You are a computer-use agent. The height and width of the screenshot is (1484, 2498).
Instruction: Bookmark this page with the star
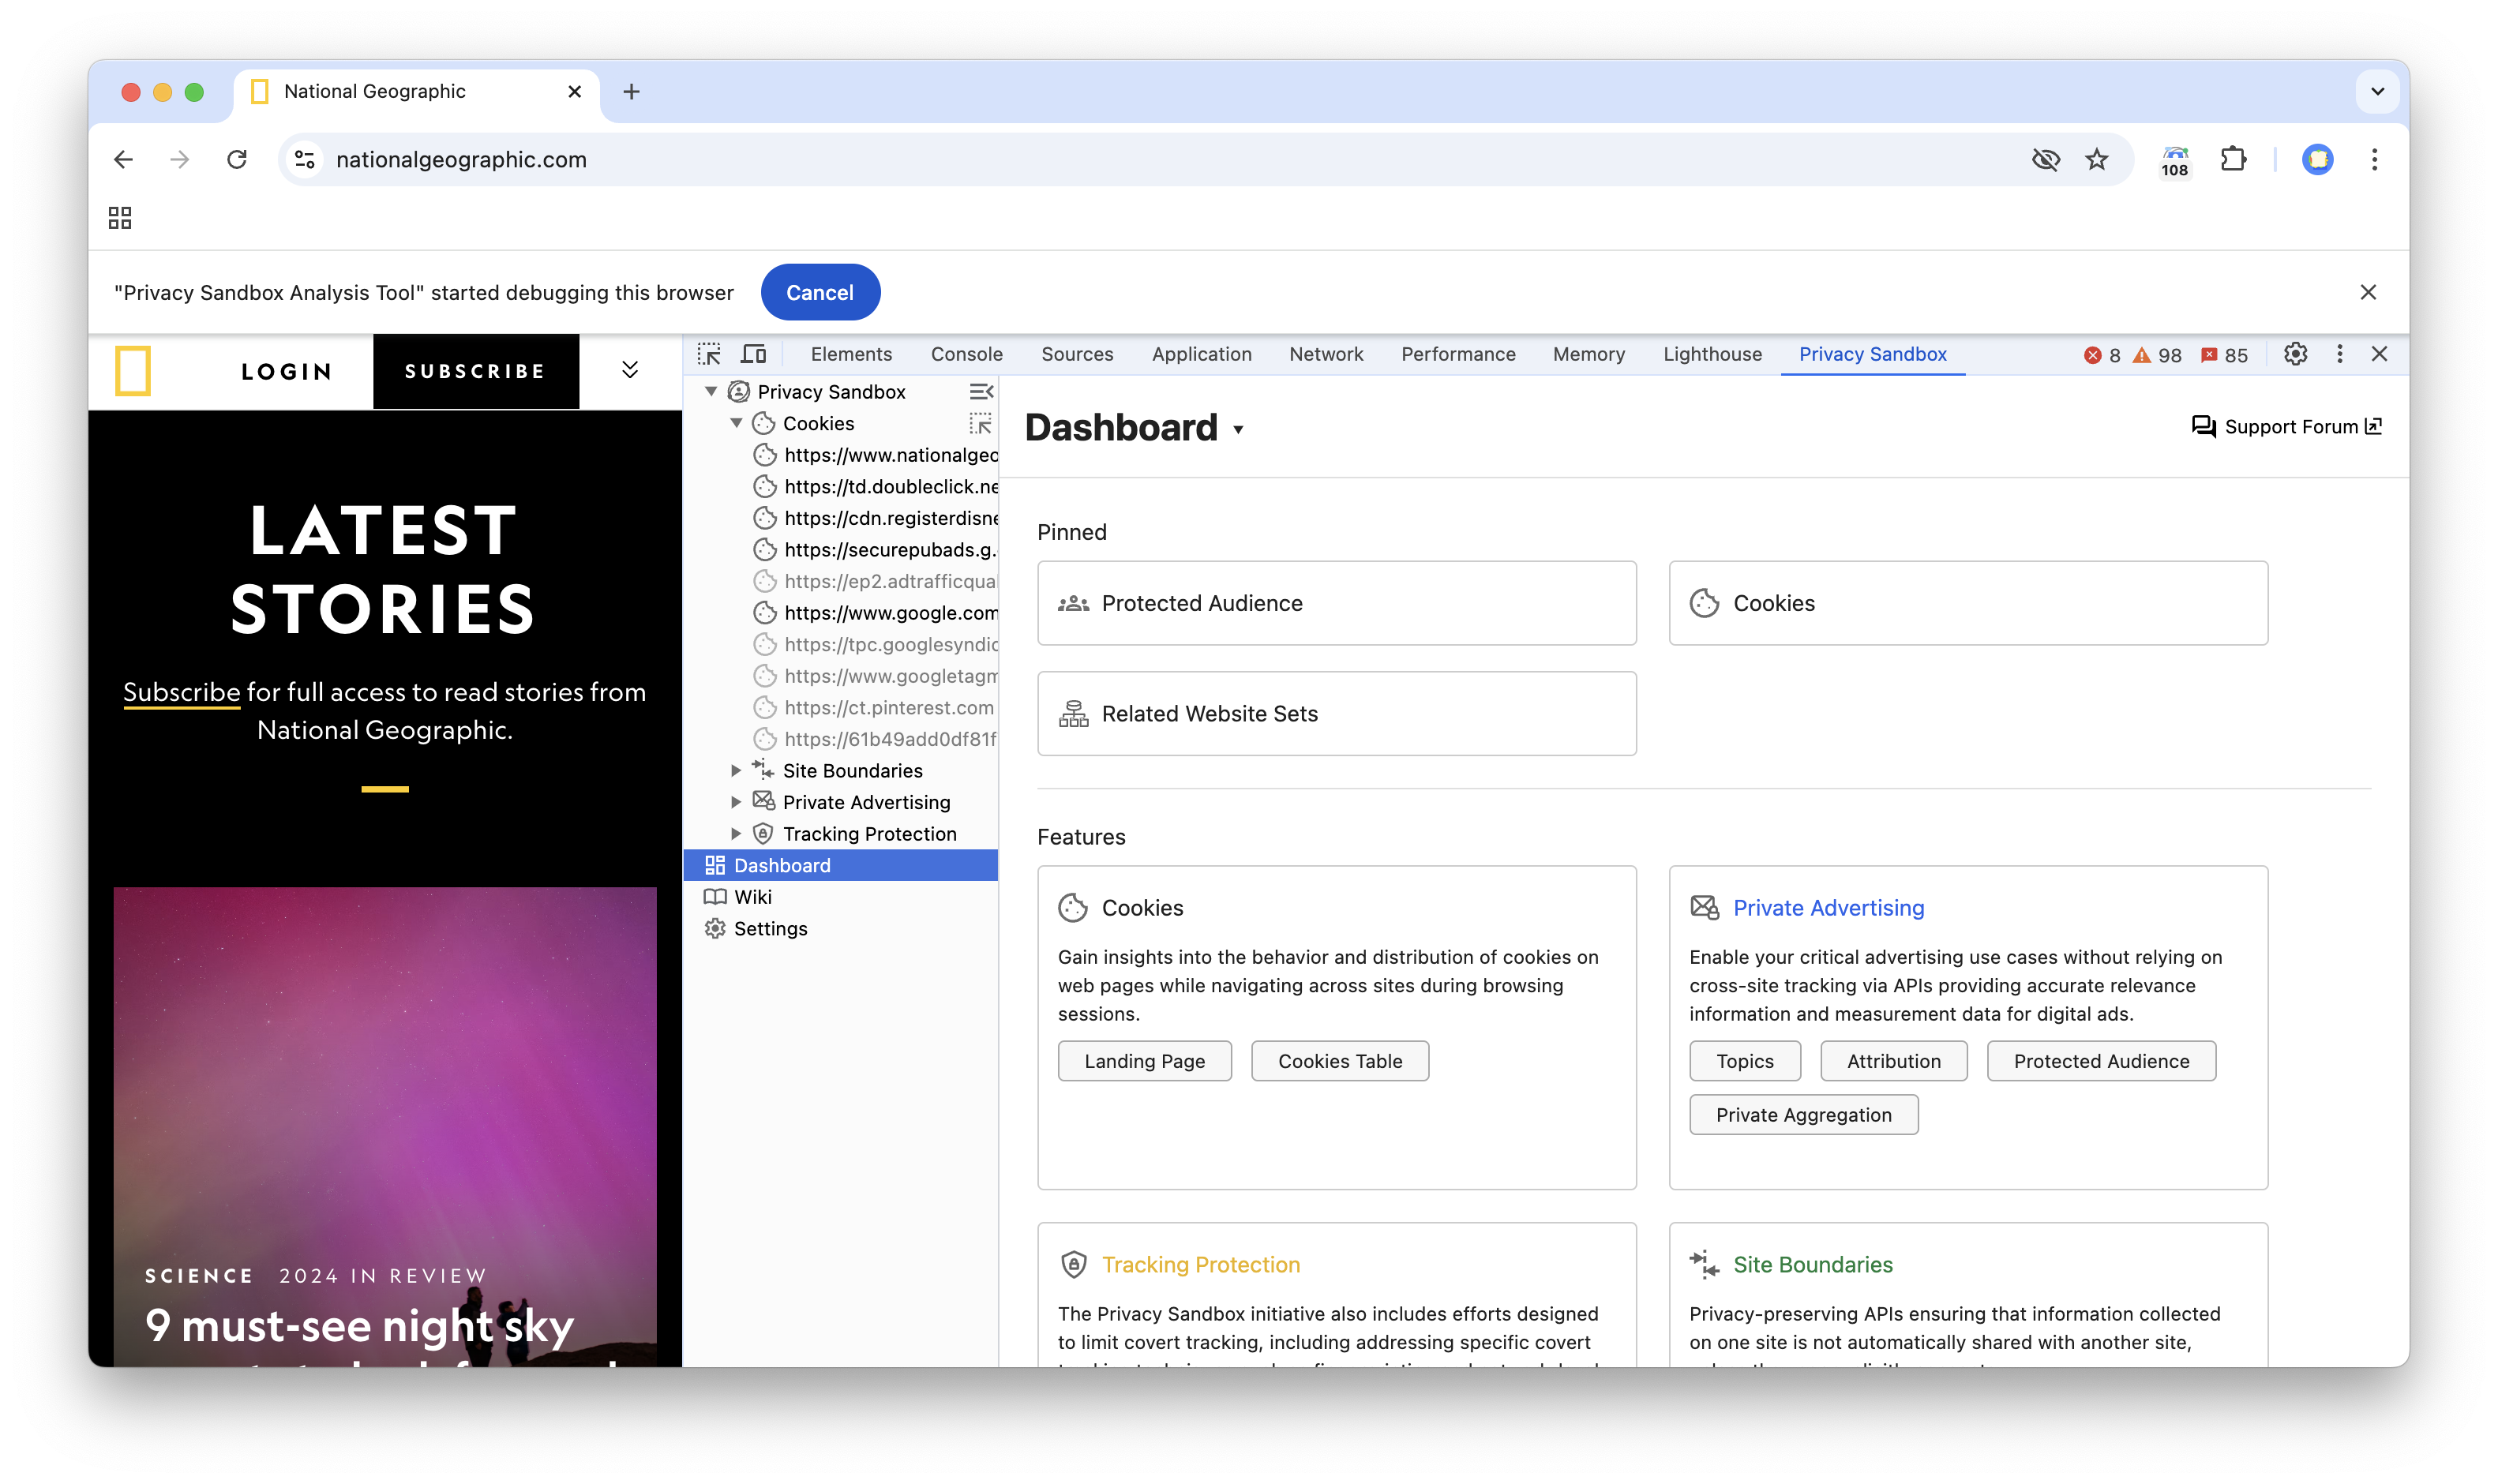(2096, 159)
